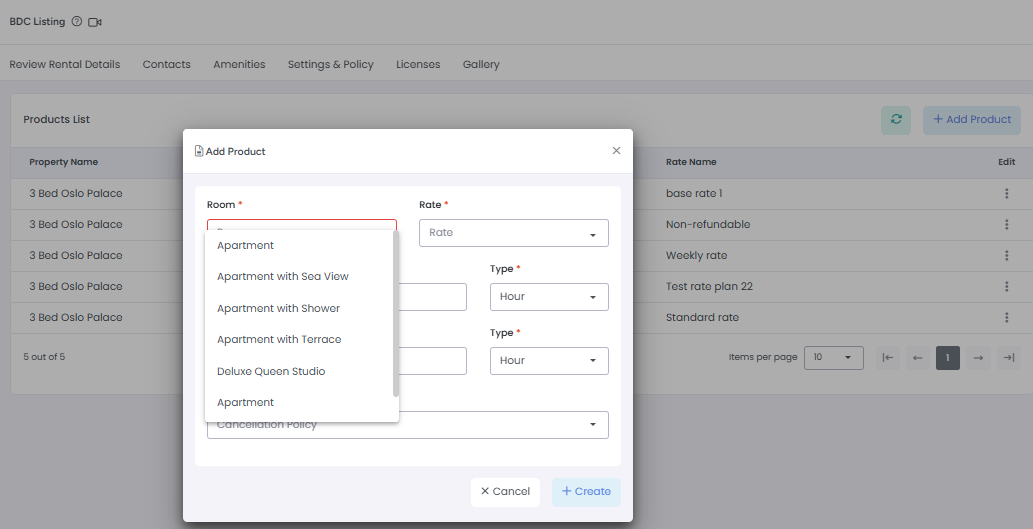1033x529 pixels.
Task: Switch to Licenses tab
Action: click(x=418, y=65)
